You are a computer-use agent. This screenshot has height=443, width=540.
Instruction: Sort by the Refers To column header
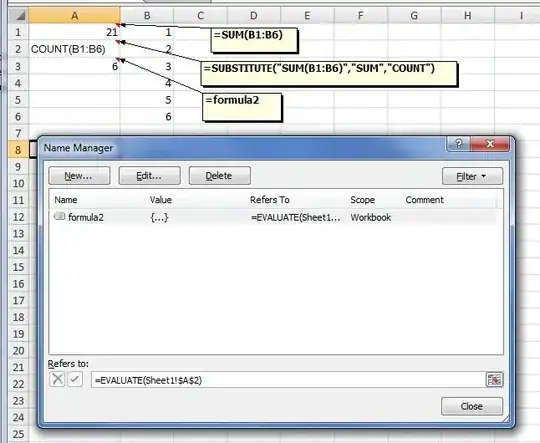297,200
